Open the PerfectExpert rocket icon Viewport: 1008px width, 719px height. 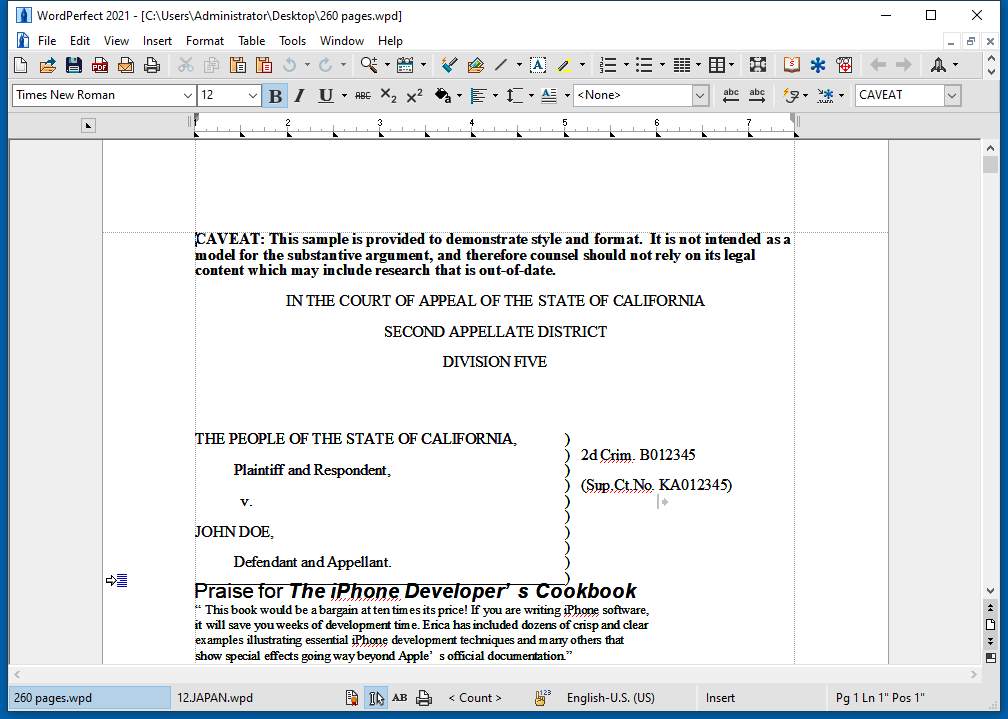[939, 65]
